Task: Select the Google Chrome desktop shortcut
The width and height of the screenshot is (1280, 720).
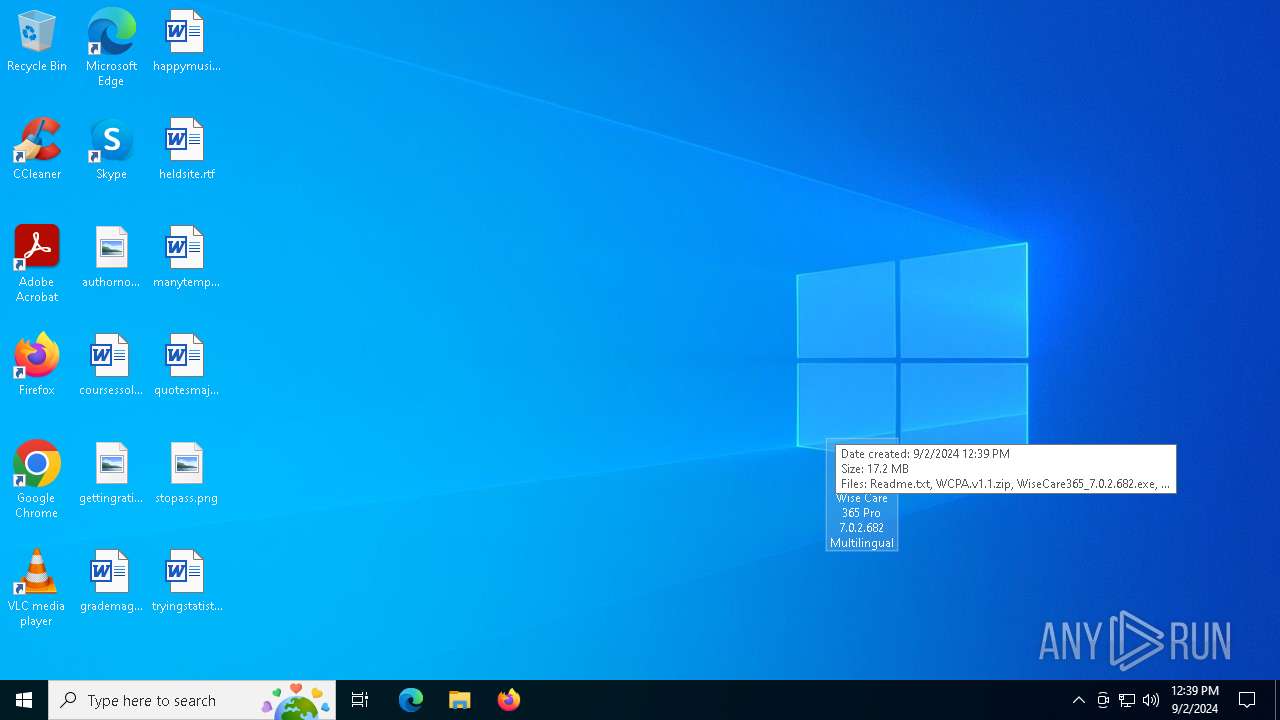Action: 37,480
